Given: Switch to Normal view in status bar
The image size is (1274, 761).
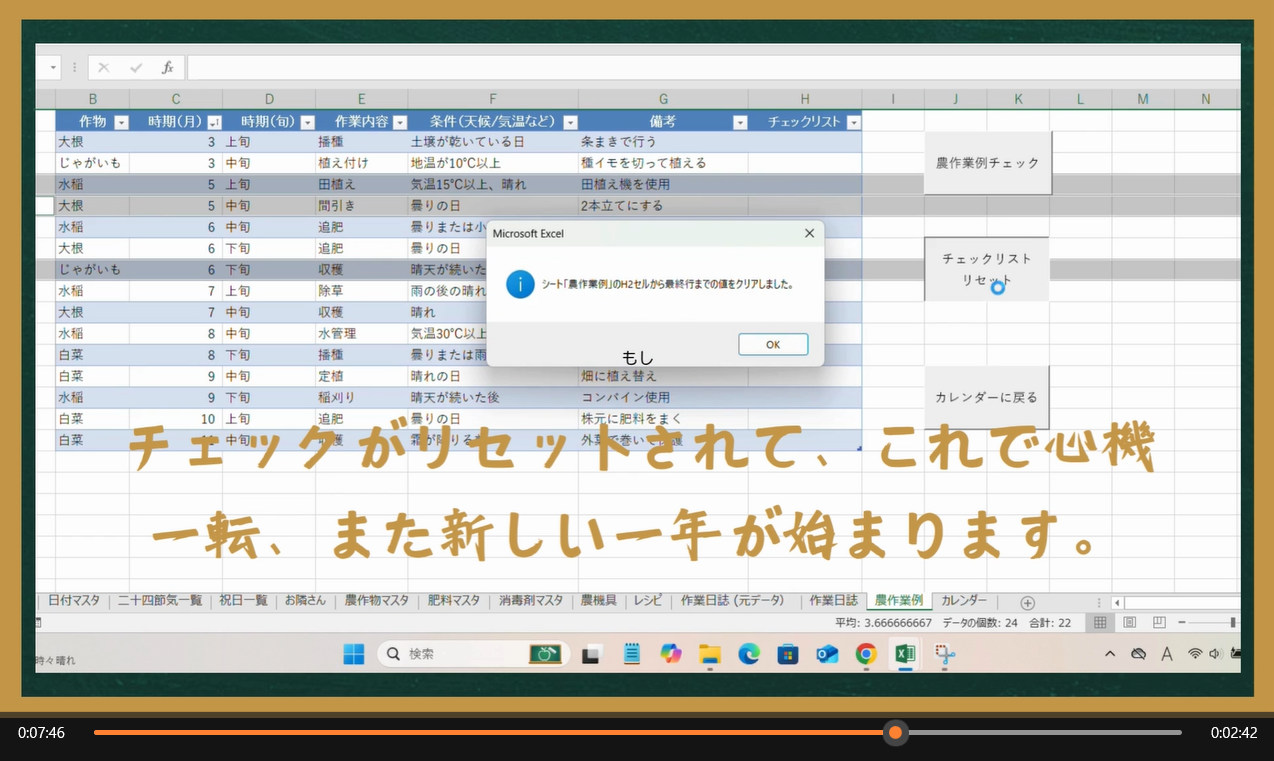Looking at the screenshot, I should (x=1100, y=622).
